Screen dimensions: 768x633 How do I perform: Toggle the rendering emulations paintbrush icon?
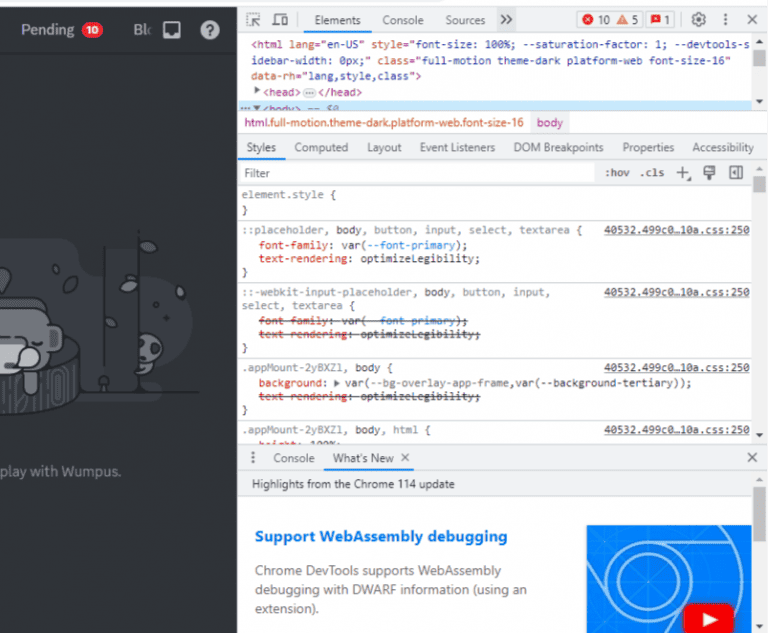709,172
